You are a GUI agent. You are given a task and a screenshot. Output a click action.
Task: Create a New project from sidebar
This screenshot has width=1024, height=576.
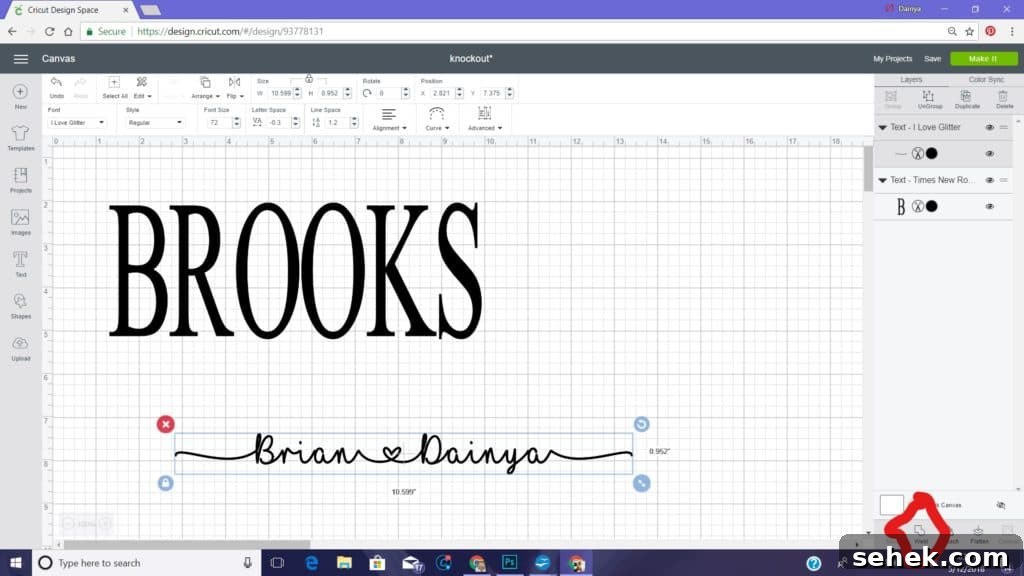click(x=20, y=96)
